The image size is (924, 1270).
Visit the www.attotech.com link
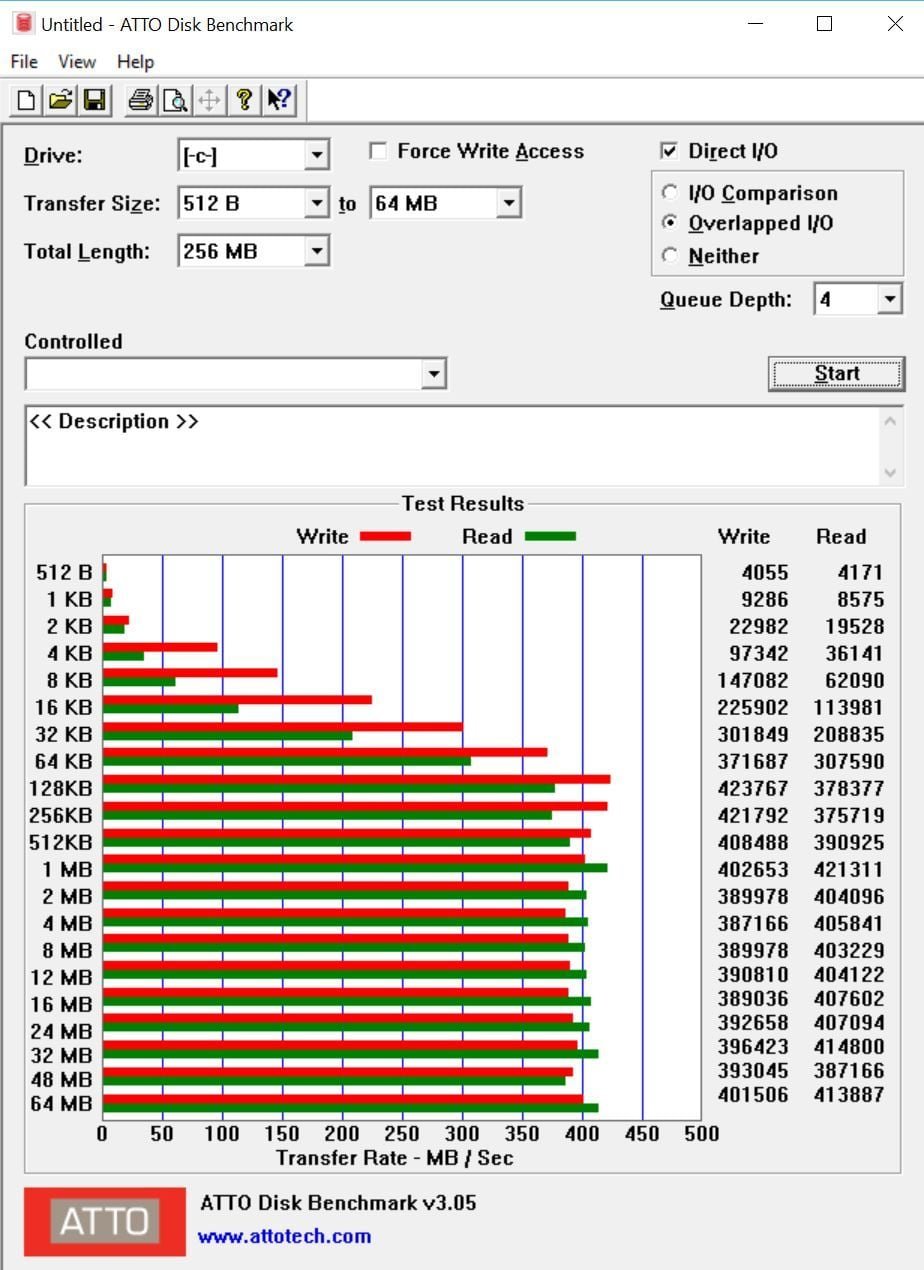pos(284,1236)
